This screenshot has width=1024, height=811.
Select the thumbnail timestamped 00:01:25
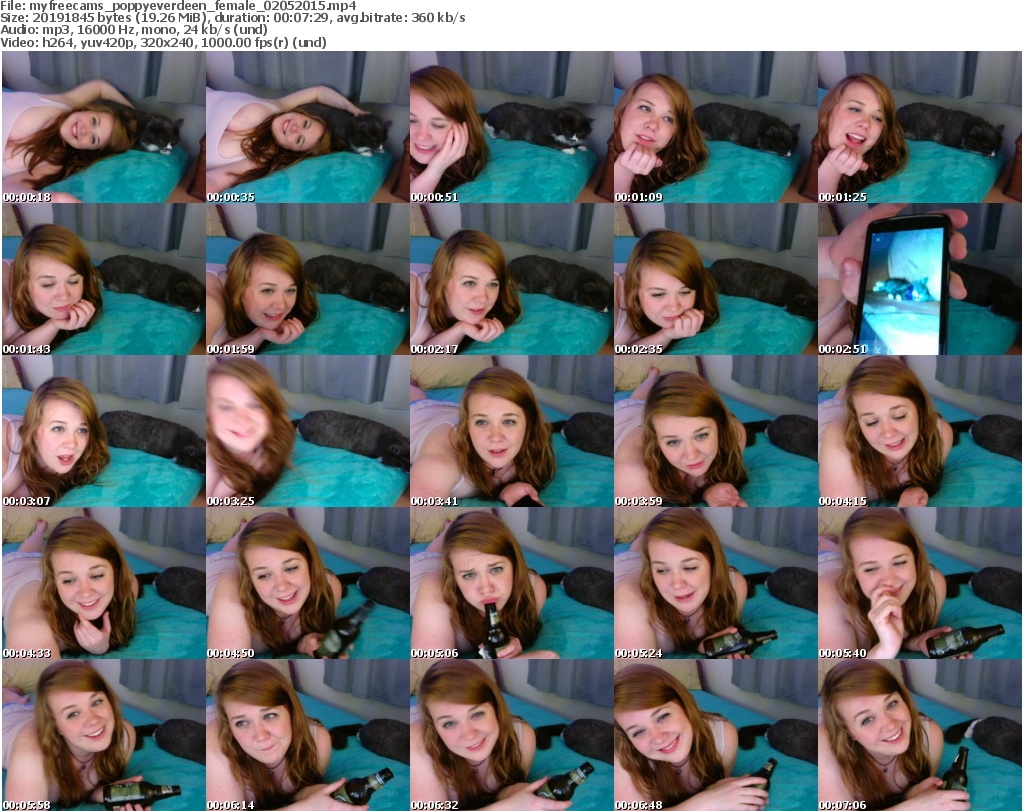click(920, 127)
